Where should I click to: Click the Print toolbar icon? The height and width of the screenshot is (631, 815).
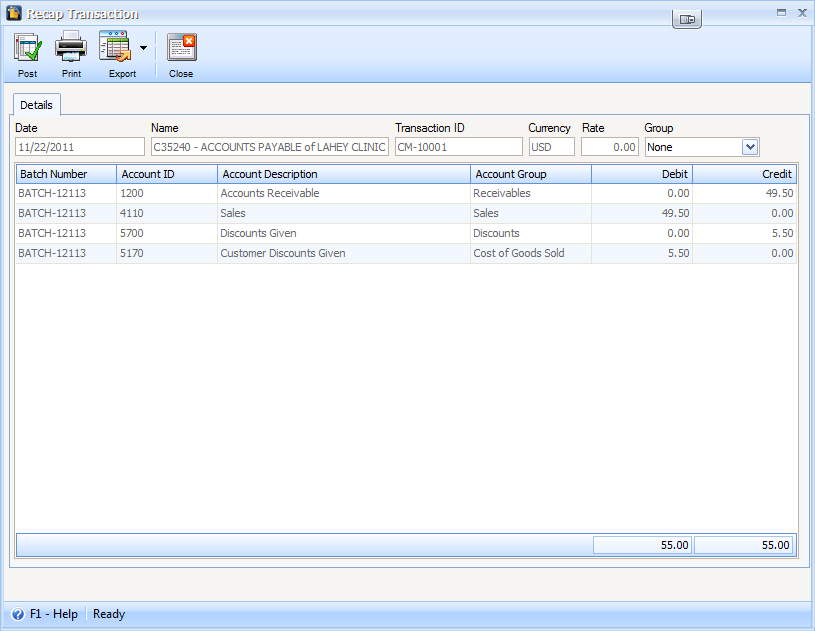(x=71, y=47)
